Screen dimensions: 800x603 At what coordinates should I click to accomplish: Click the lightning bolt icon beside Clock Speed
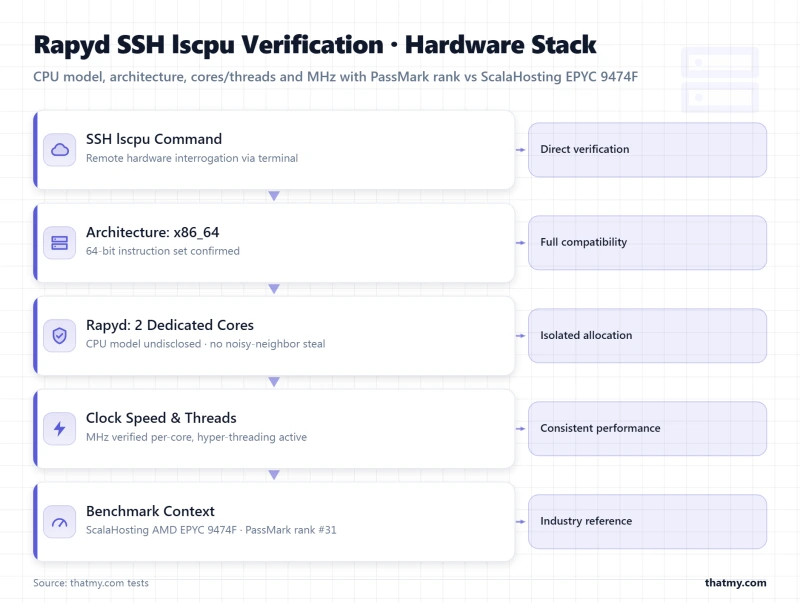click(x=60, y=429)
